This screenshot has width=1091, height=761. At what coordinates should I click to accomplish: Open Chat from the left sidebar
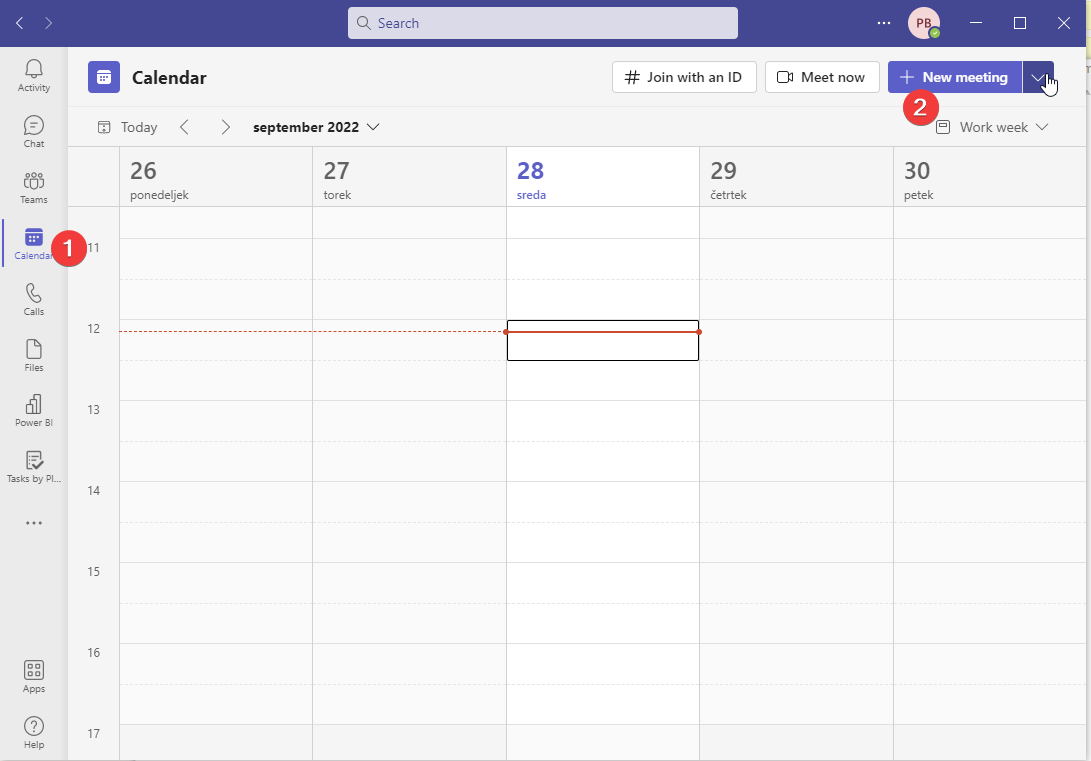(x=34, y=131)
